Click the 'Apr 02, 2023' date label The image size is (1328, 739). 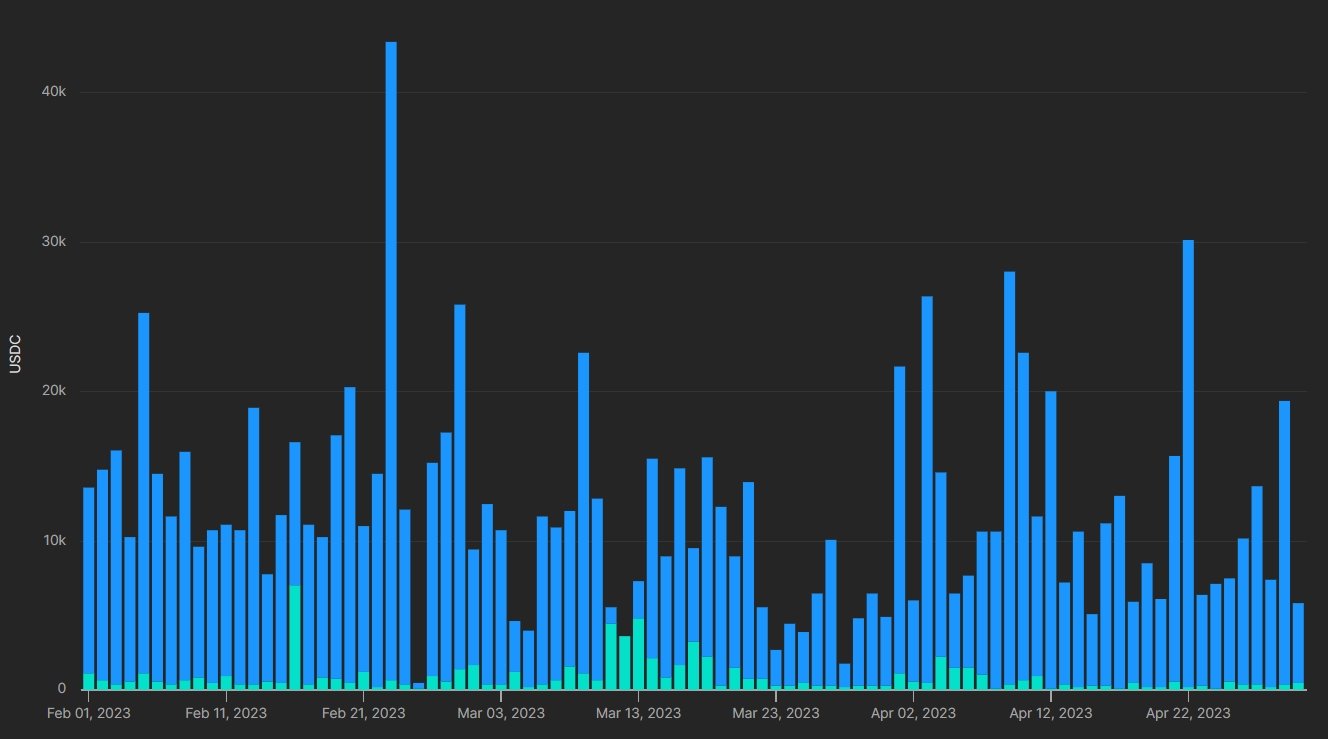tap(912, 713)
